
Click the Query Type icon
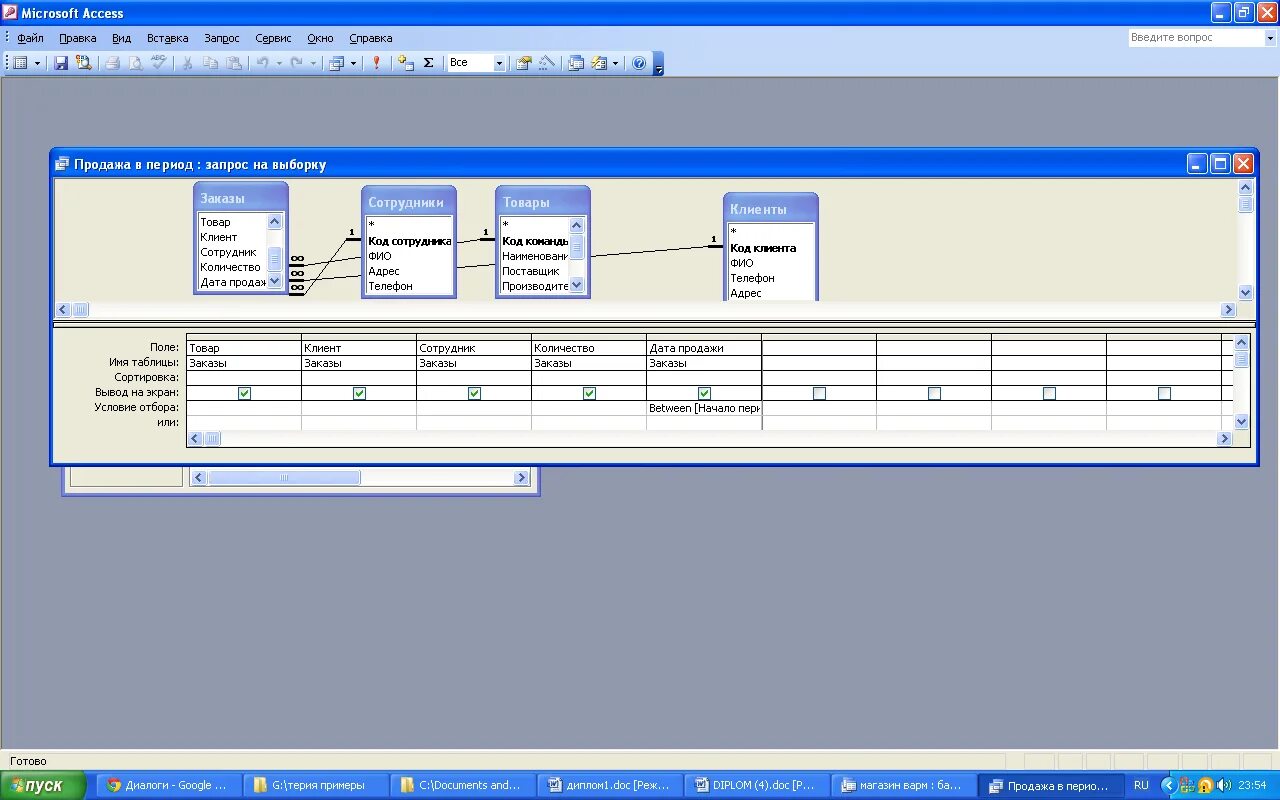tap(337, 63)
